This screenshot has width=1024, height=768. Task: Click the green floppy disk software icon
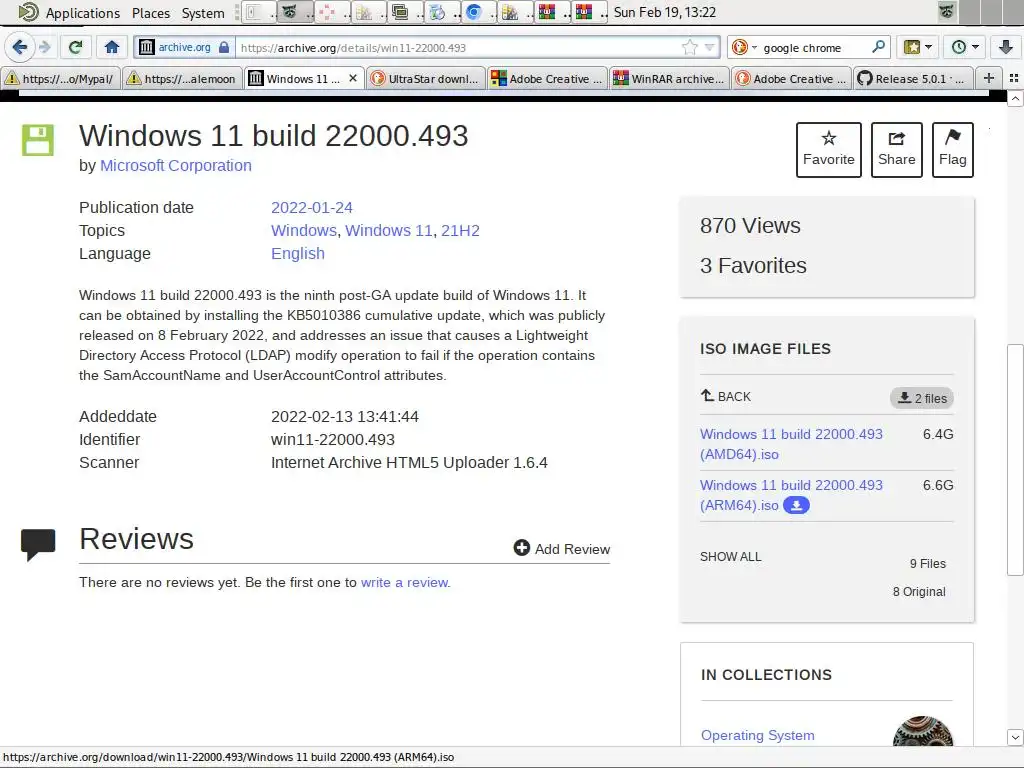38,140
